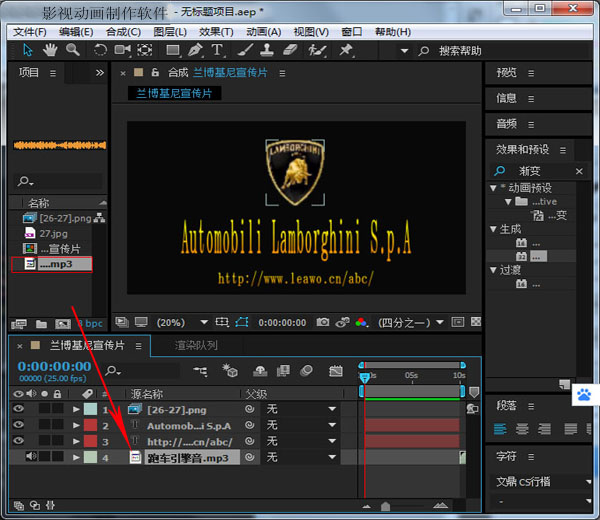Collapse the 过渡 effects category

(493, 270)
